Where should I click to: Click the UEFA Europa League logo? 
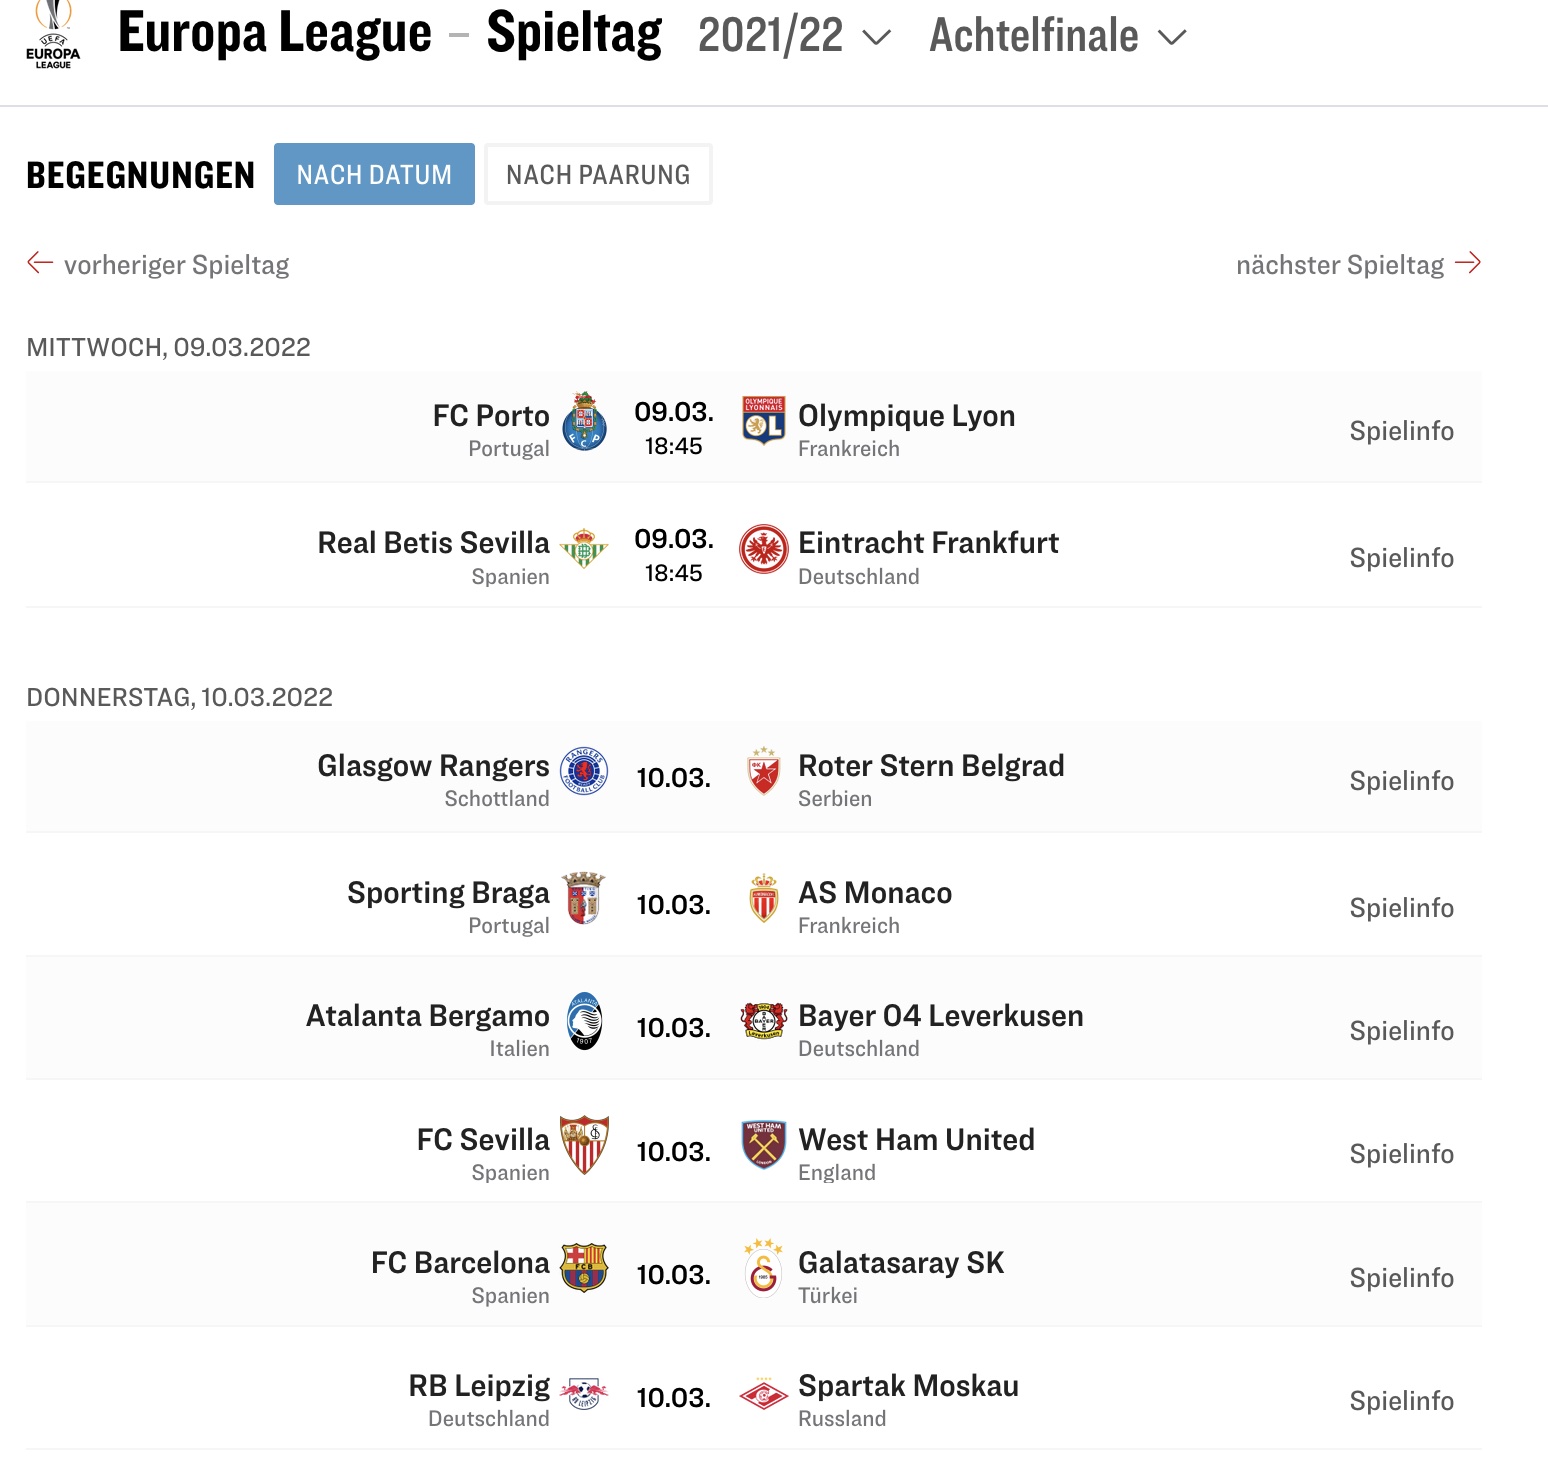[53, 35]
